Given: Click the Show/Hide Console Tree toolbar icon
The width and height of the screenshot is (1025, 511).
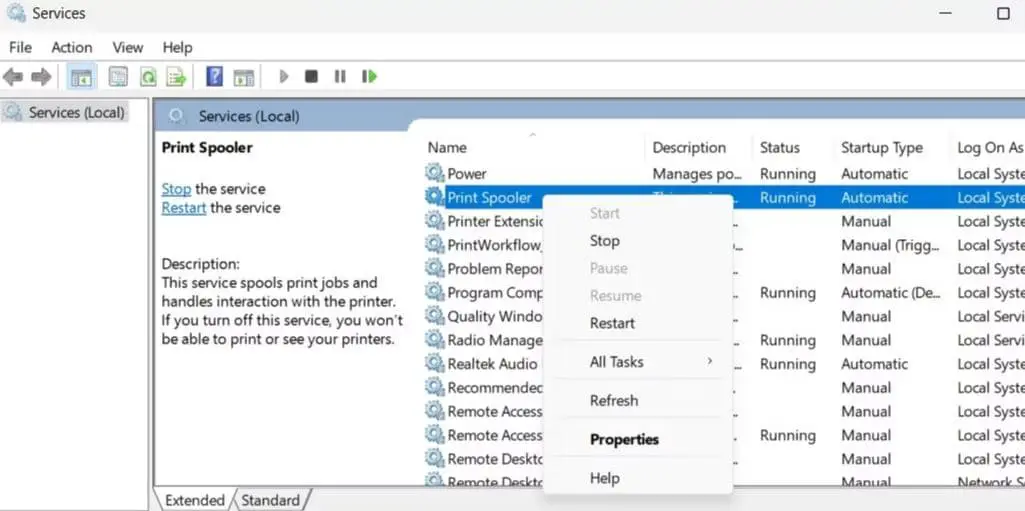Looking at the screenshot, I should (81, 77).
